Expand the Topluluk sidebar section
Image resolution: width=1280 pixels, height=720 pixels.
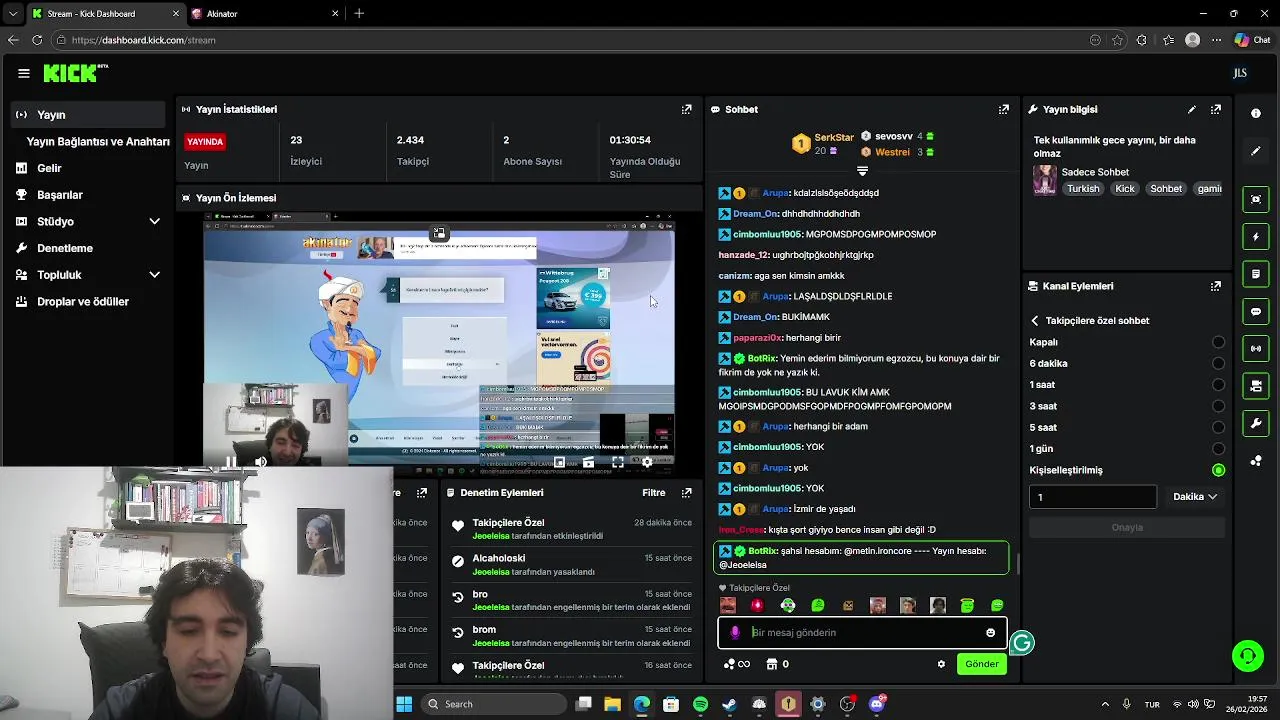(155, 275)
